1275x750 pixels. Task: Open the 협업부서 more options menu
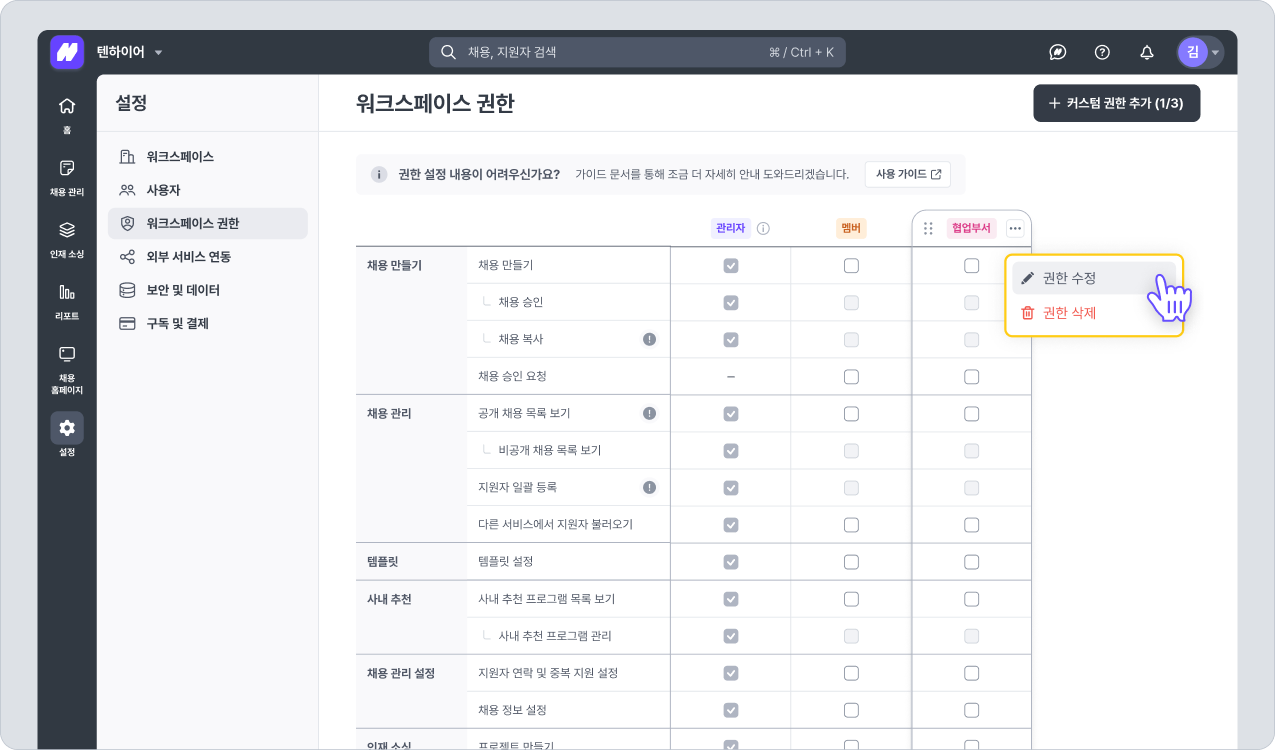pyautogui.click(x=1015, y=228)
